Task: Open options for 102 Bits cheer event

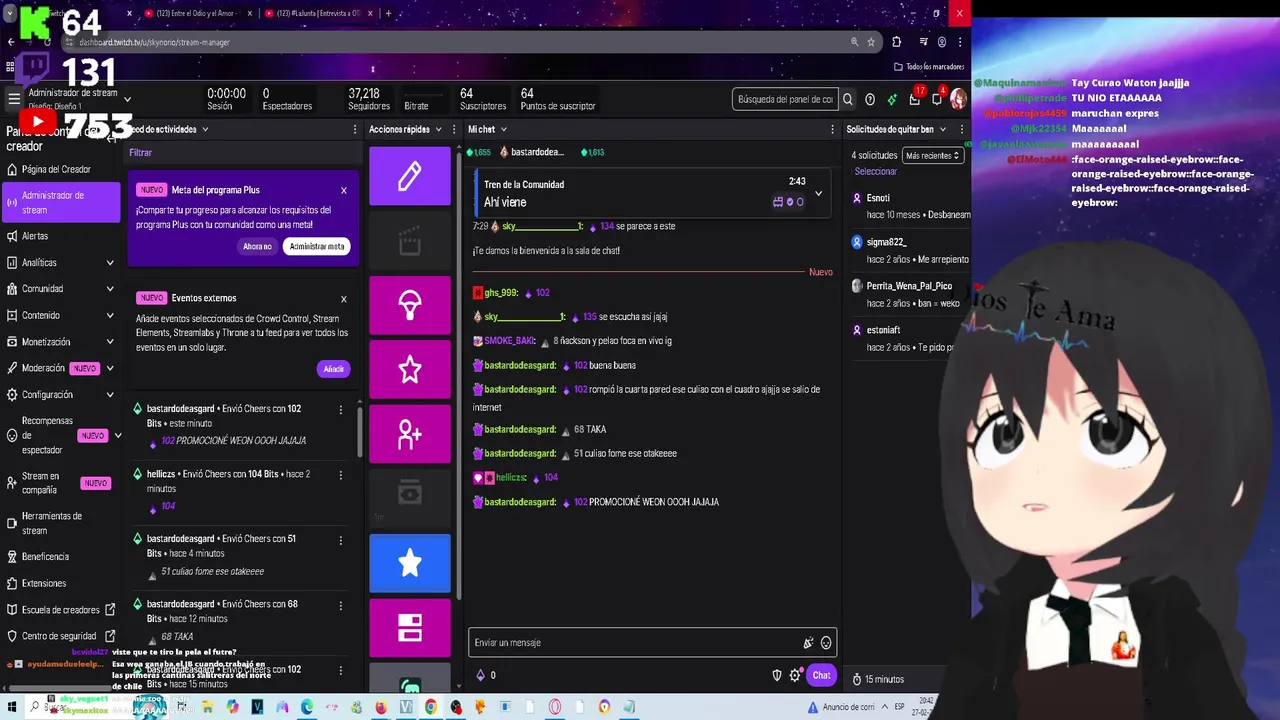Action: point(341,410)
